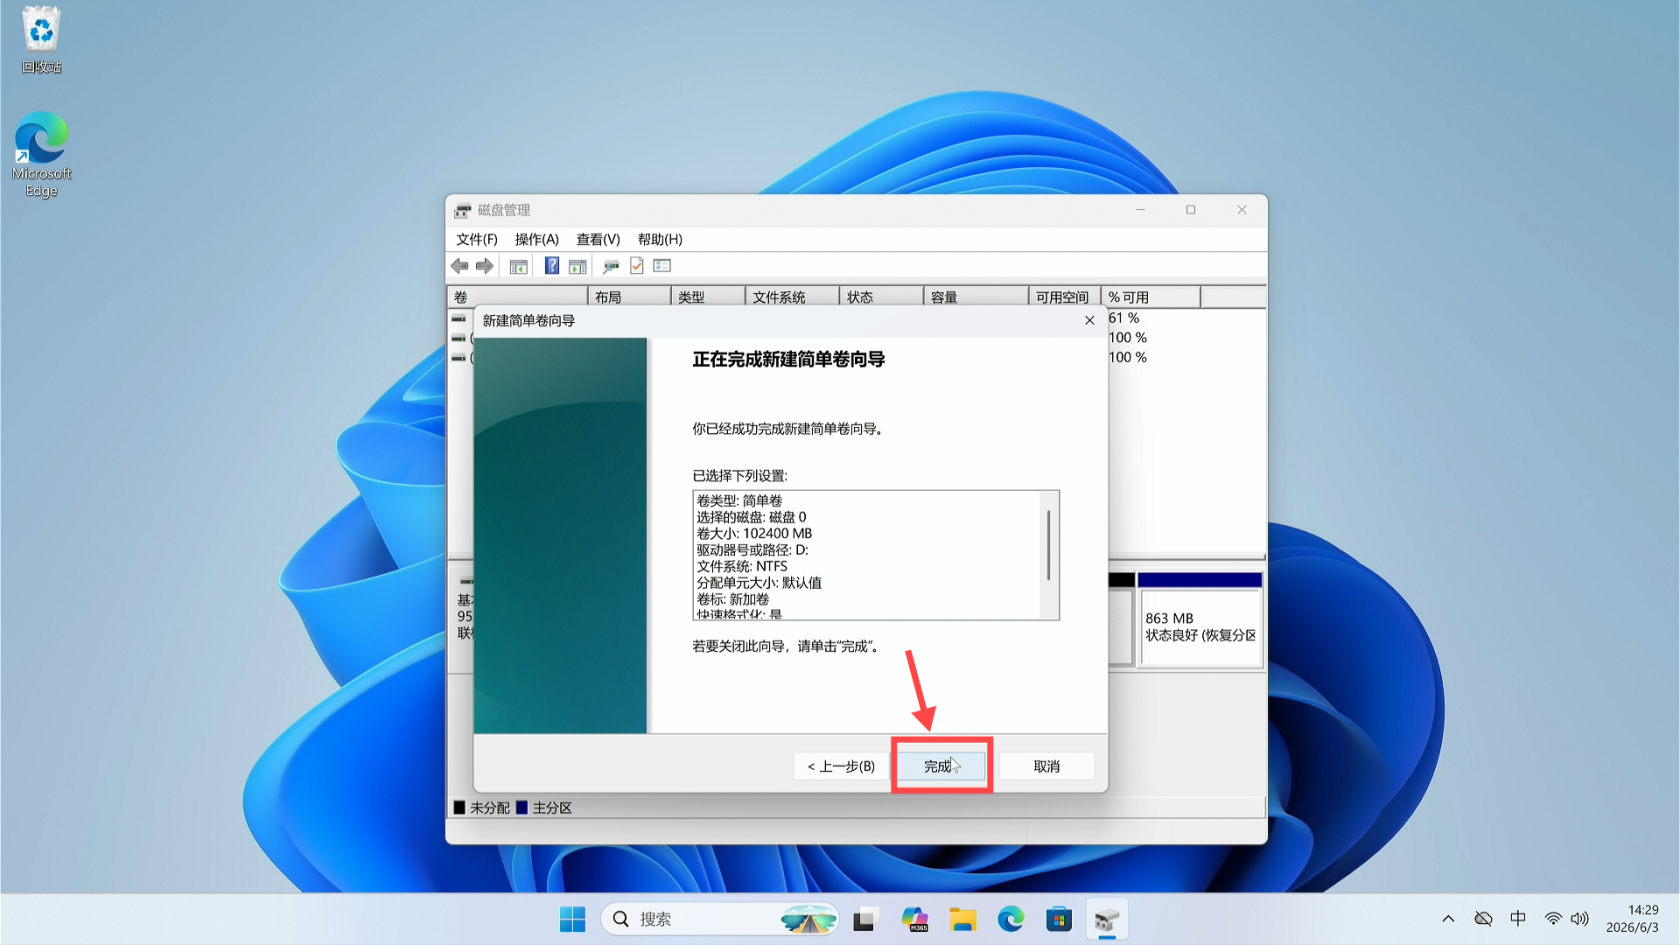This screenshot has height=945, width=1680.
Task: Click the taskbar 搜索 search box
Action: (720, 919)
